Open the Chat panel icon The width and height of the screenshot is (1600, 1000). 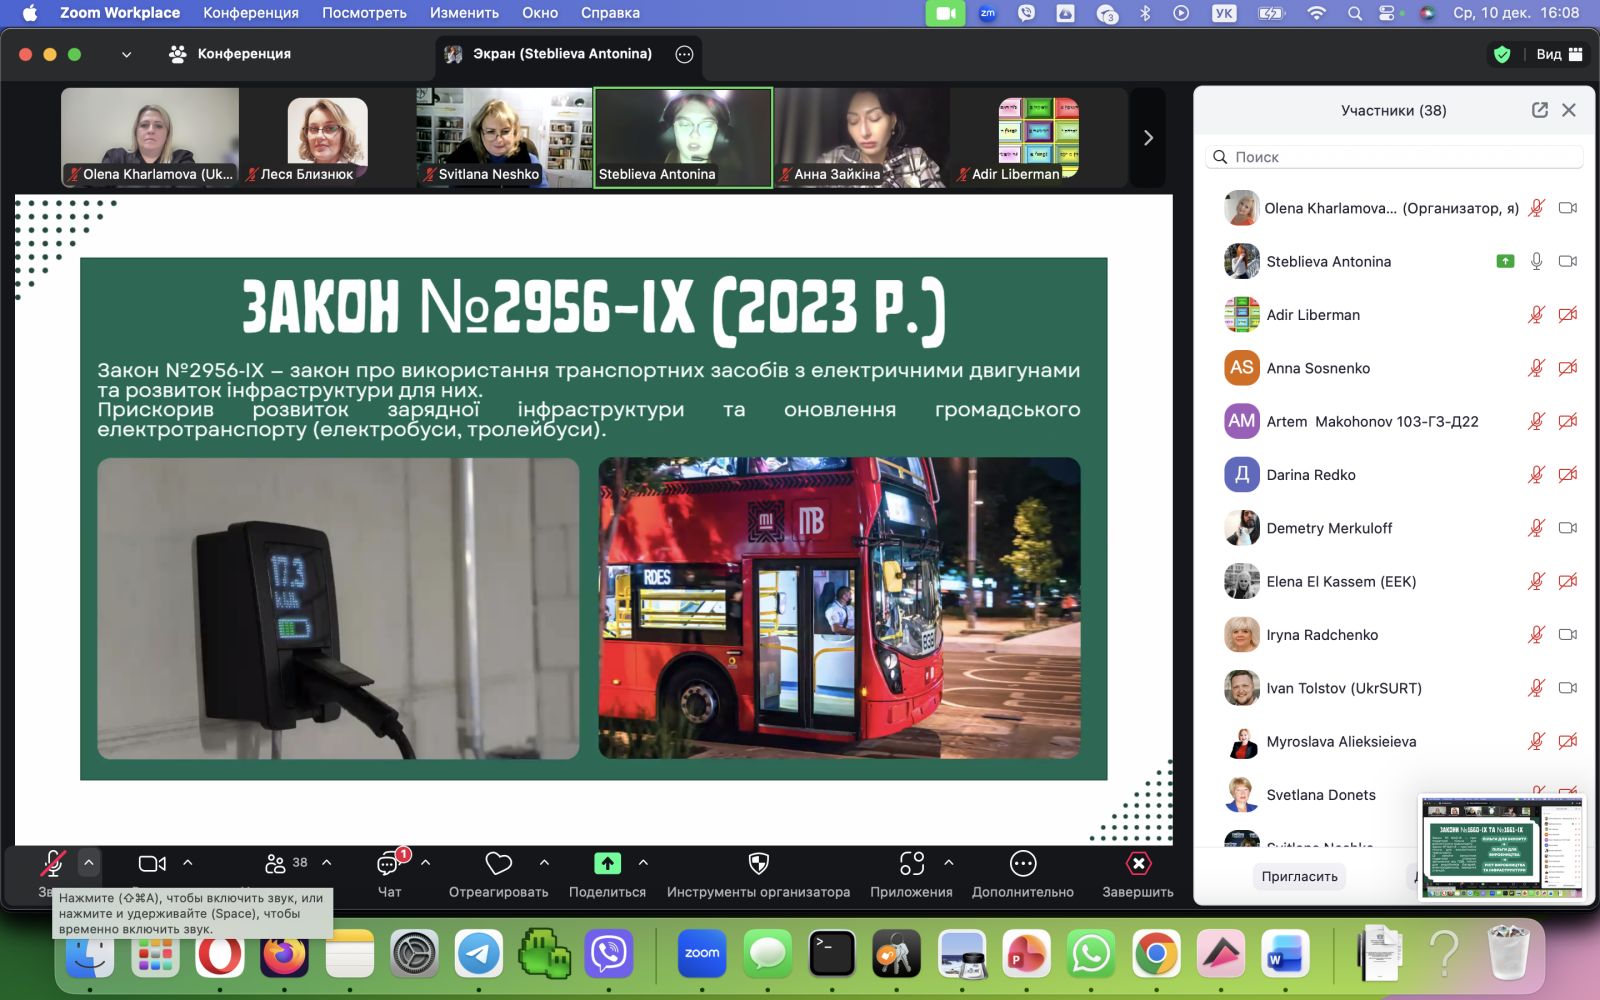click(388, 864)
